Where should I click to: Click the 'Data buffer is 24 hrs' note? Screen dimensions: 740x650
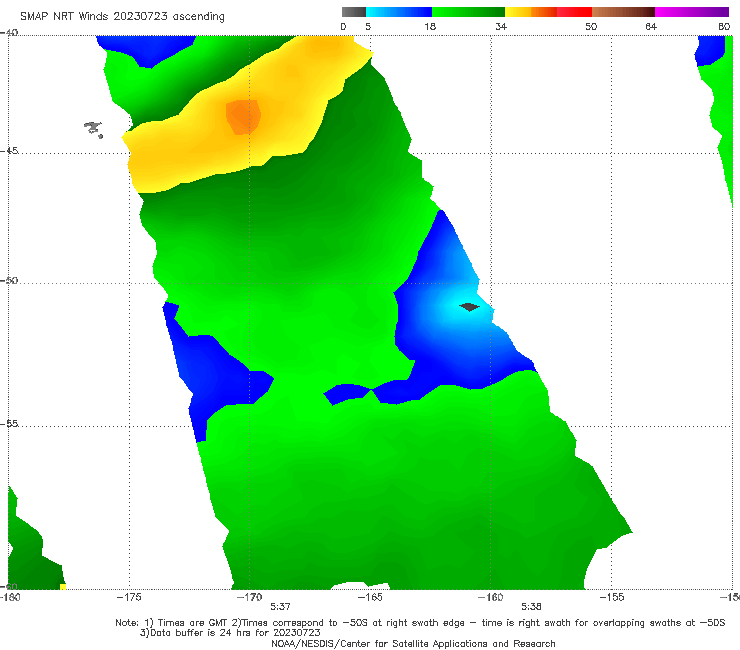(230, 633)
